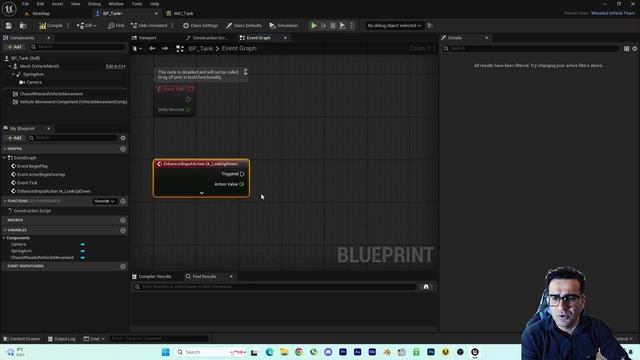Switch to the IMC_Tank tab
This screenshot has width=640, height=360.
tap(184, 13)
